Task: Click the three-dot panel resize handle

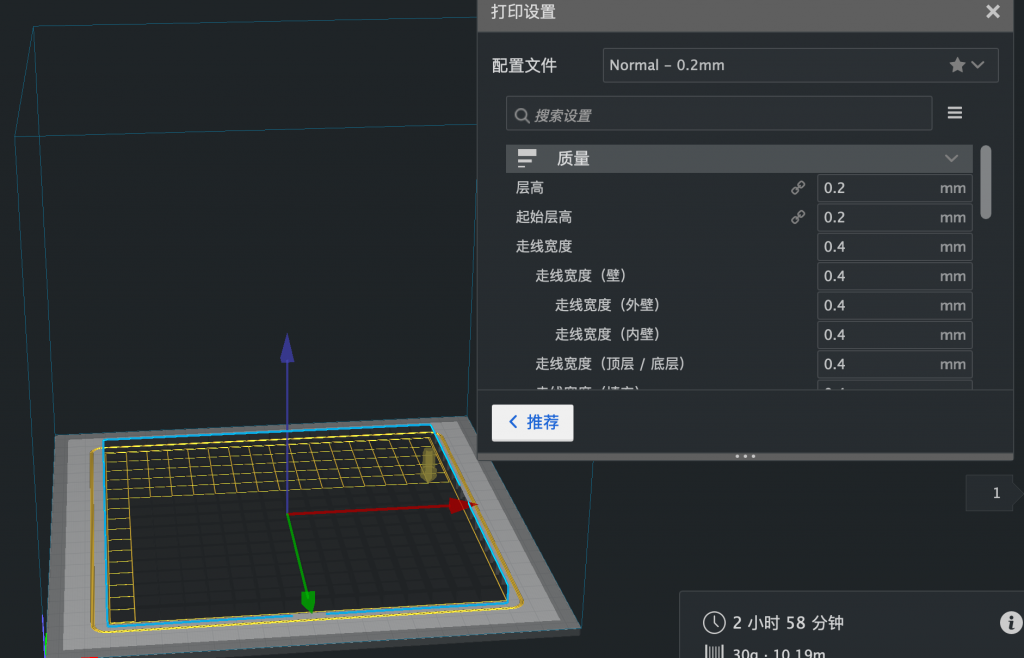Action: pos(745,456)
